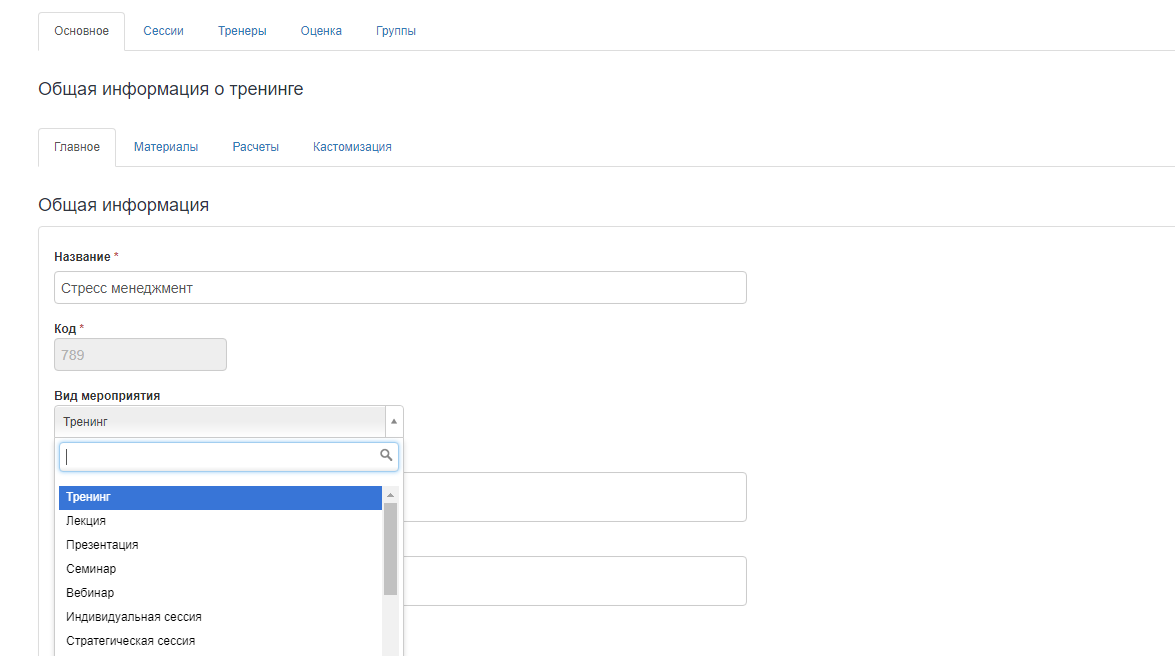This screenshot has height=656, width=1175.
Task: Open the Кастомизация sub-tab
Action: (352, 147)
